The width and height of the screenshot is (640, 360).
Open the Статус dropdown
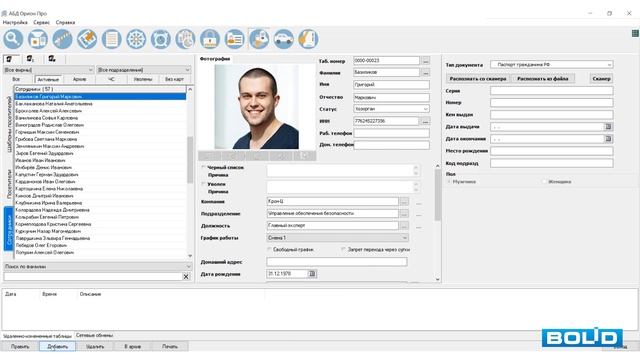pyautogui.click(x=391, y=109)
